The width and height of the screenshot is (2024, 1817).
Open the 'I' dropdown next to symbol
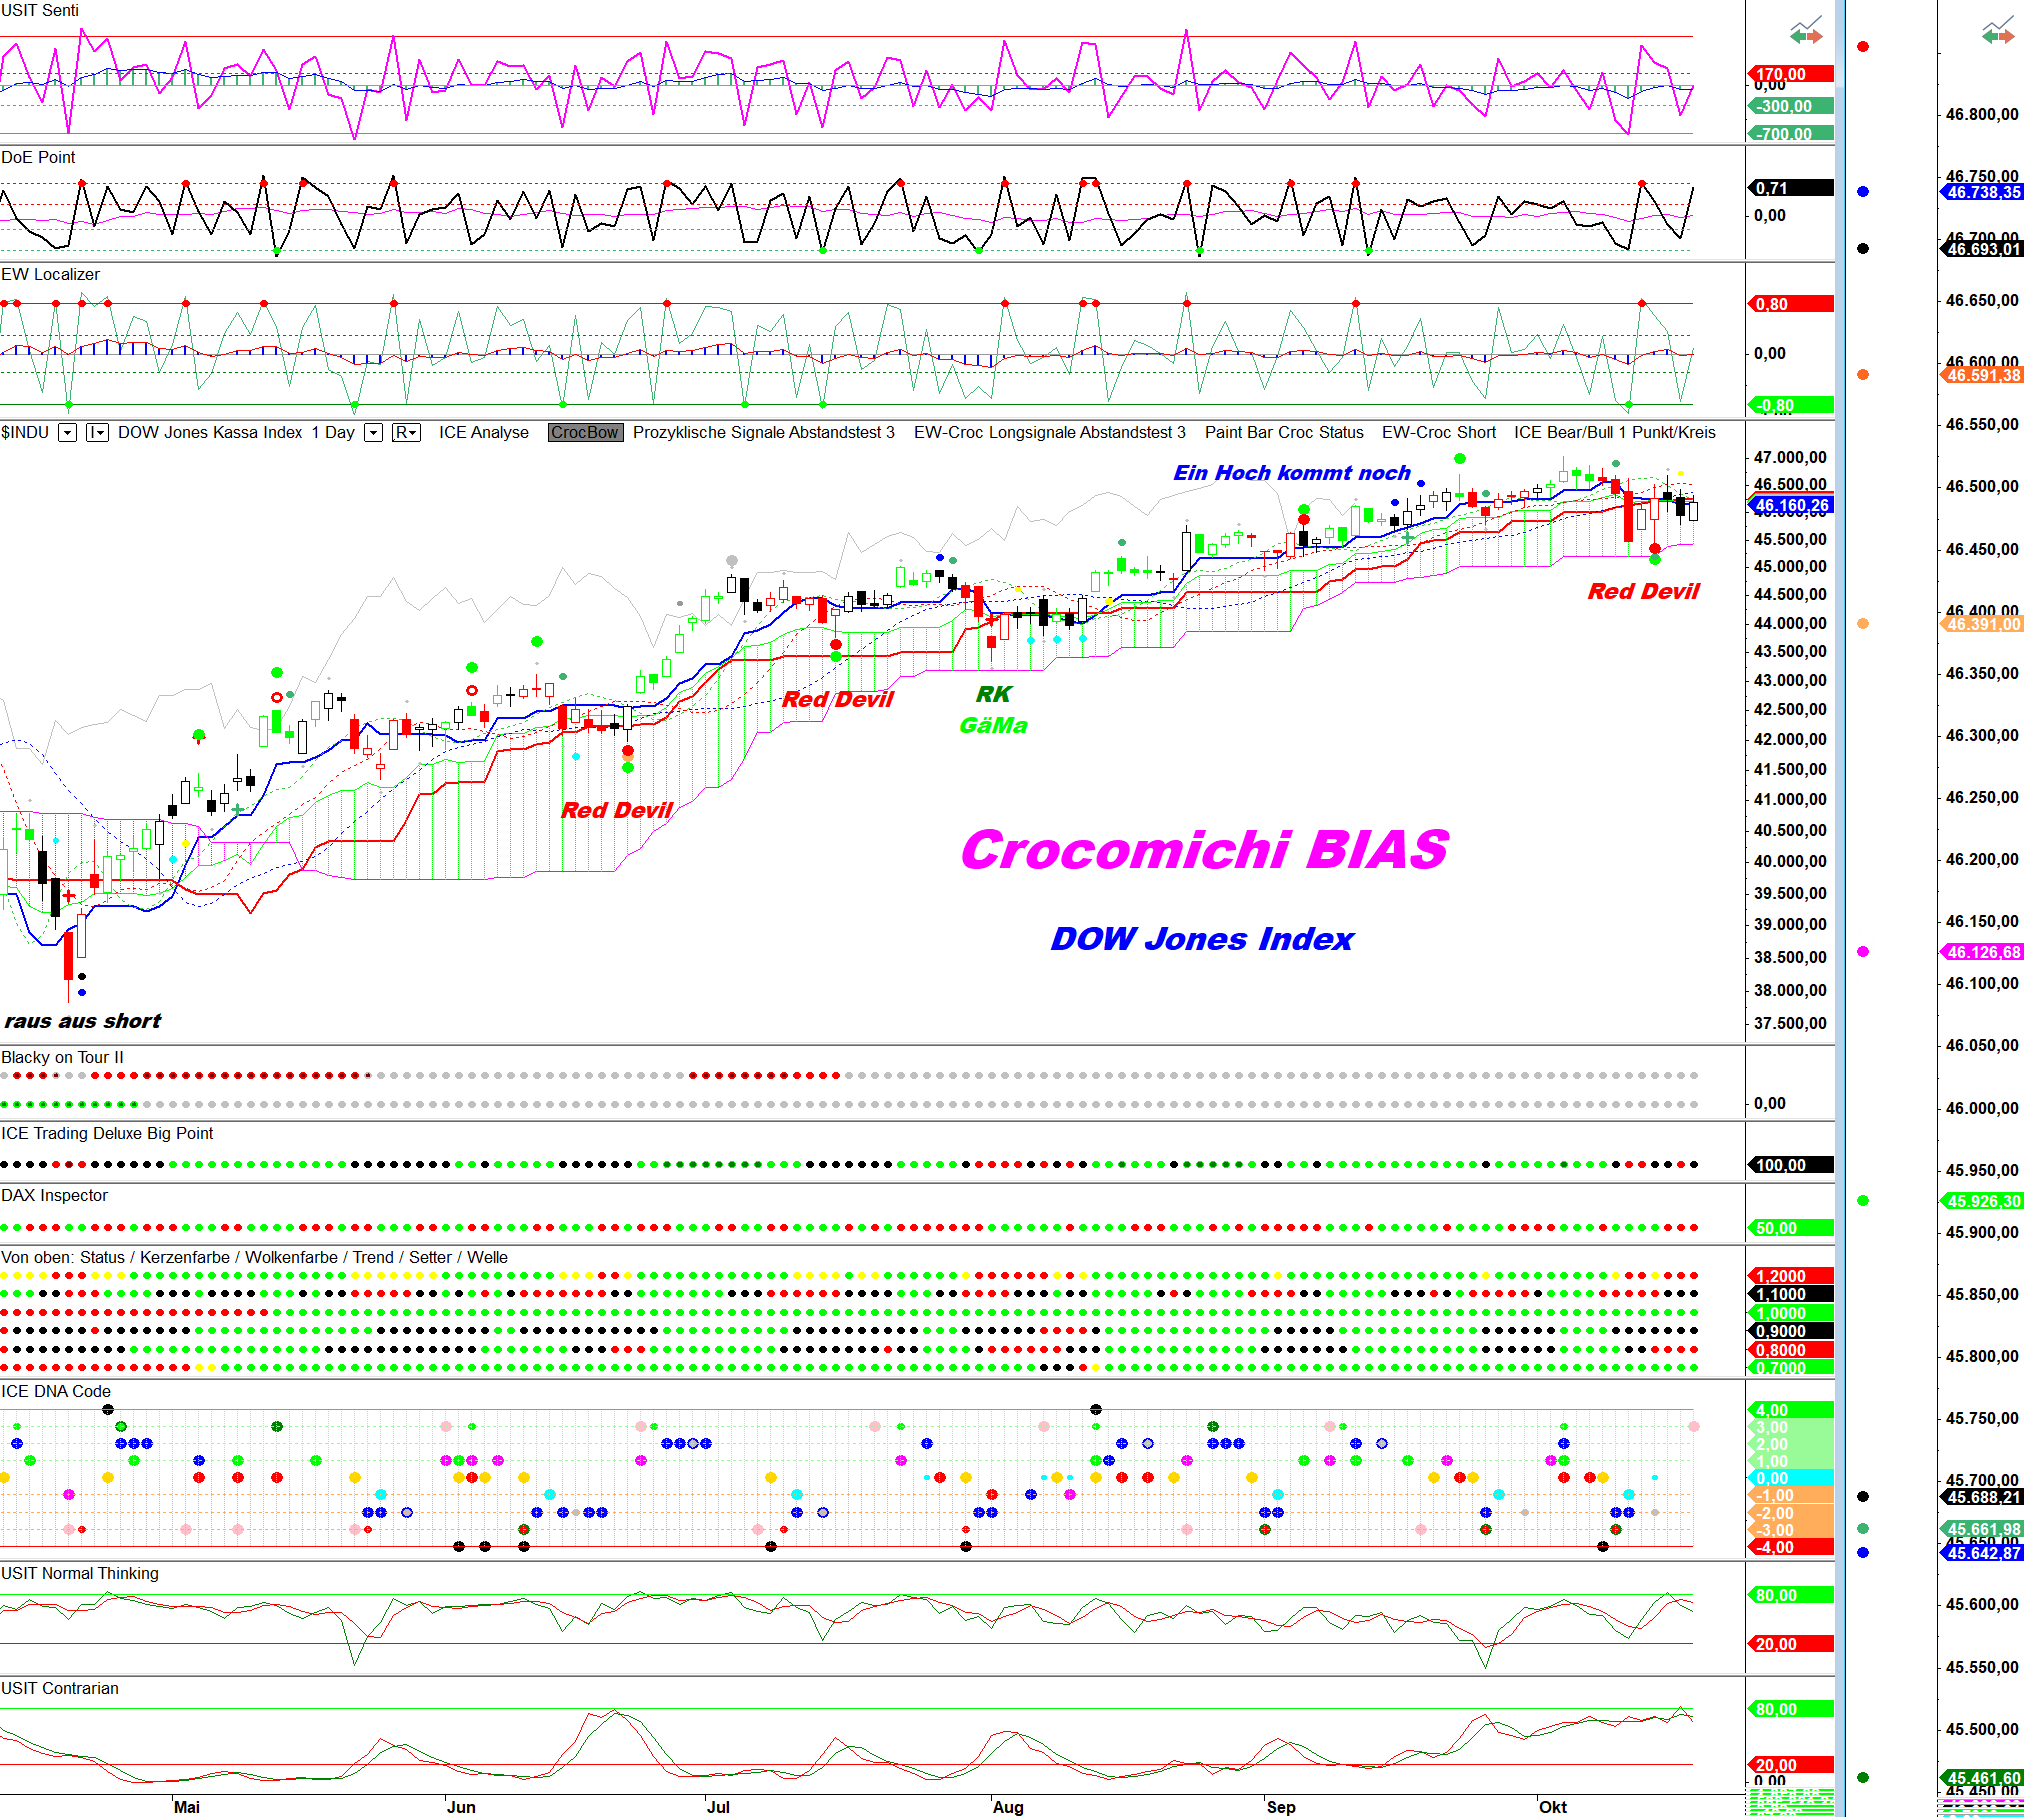[x=97, y=433]
